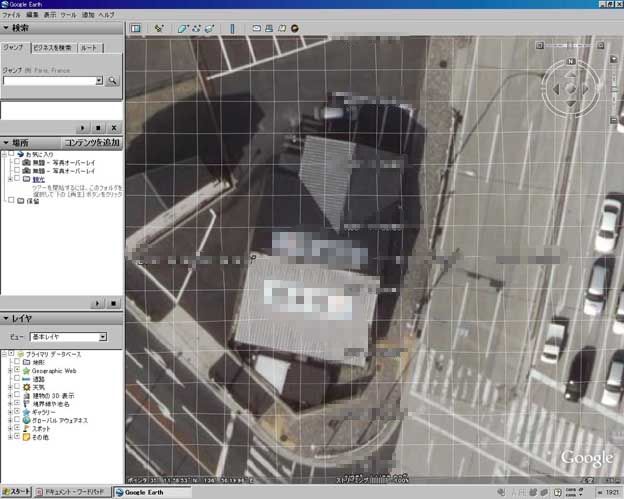
Task: Toggle the Geographic Web layer checkbox
Action: 17,370
